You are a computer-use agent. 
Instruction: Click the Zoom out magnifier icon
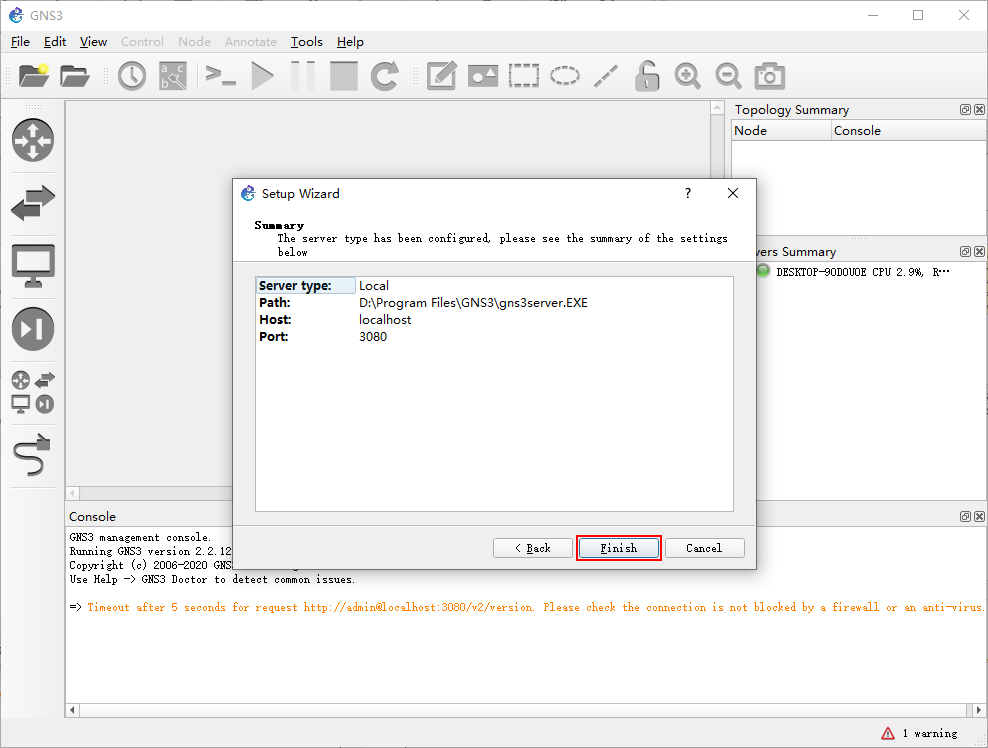point(728,76)
